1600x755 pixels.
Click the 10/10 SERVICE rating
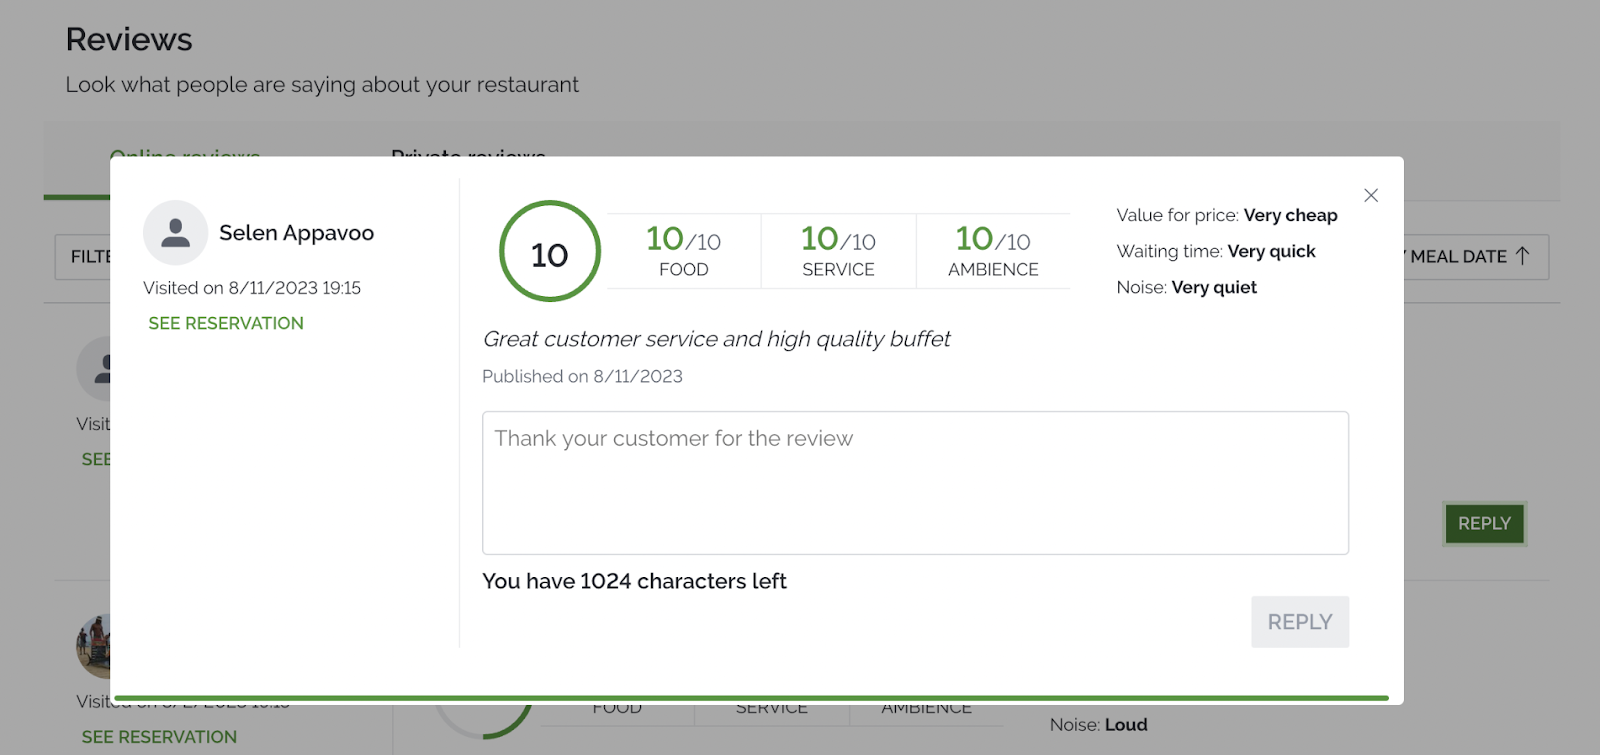point(838,251)
